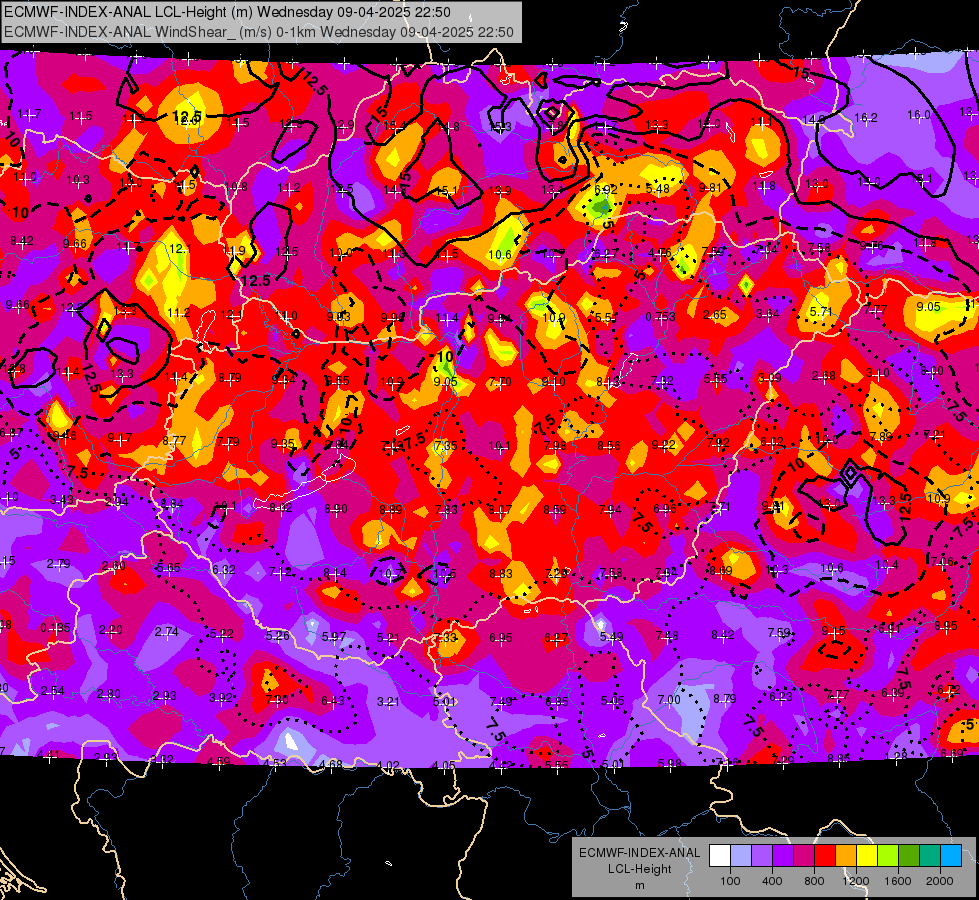Viewport: 979px width, 900px height.
Task: Click the grid value 6.32
Action: pyautogui.click(x=224, y=570)
